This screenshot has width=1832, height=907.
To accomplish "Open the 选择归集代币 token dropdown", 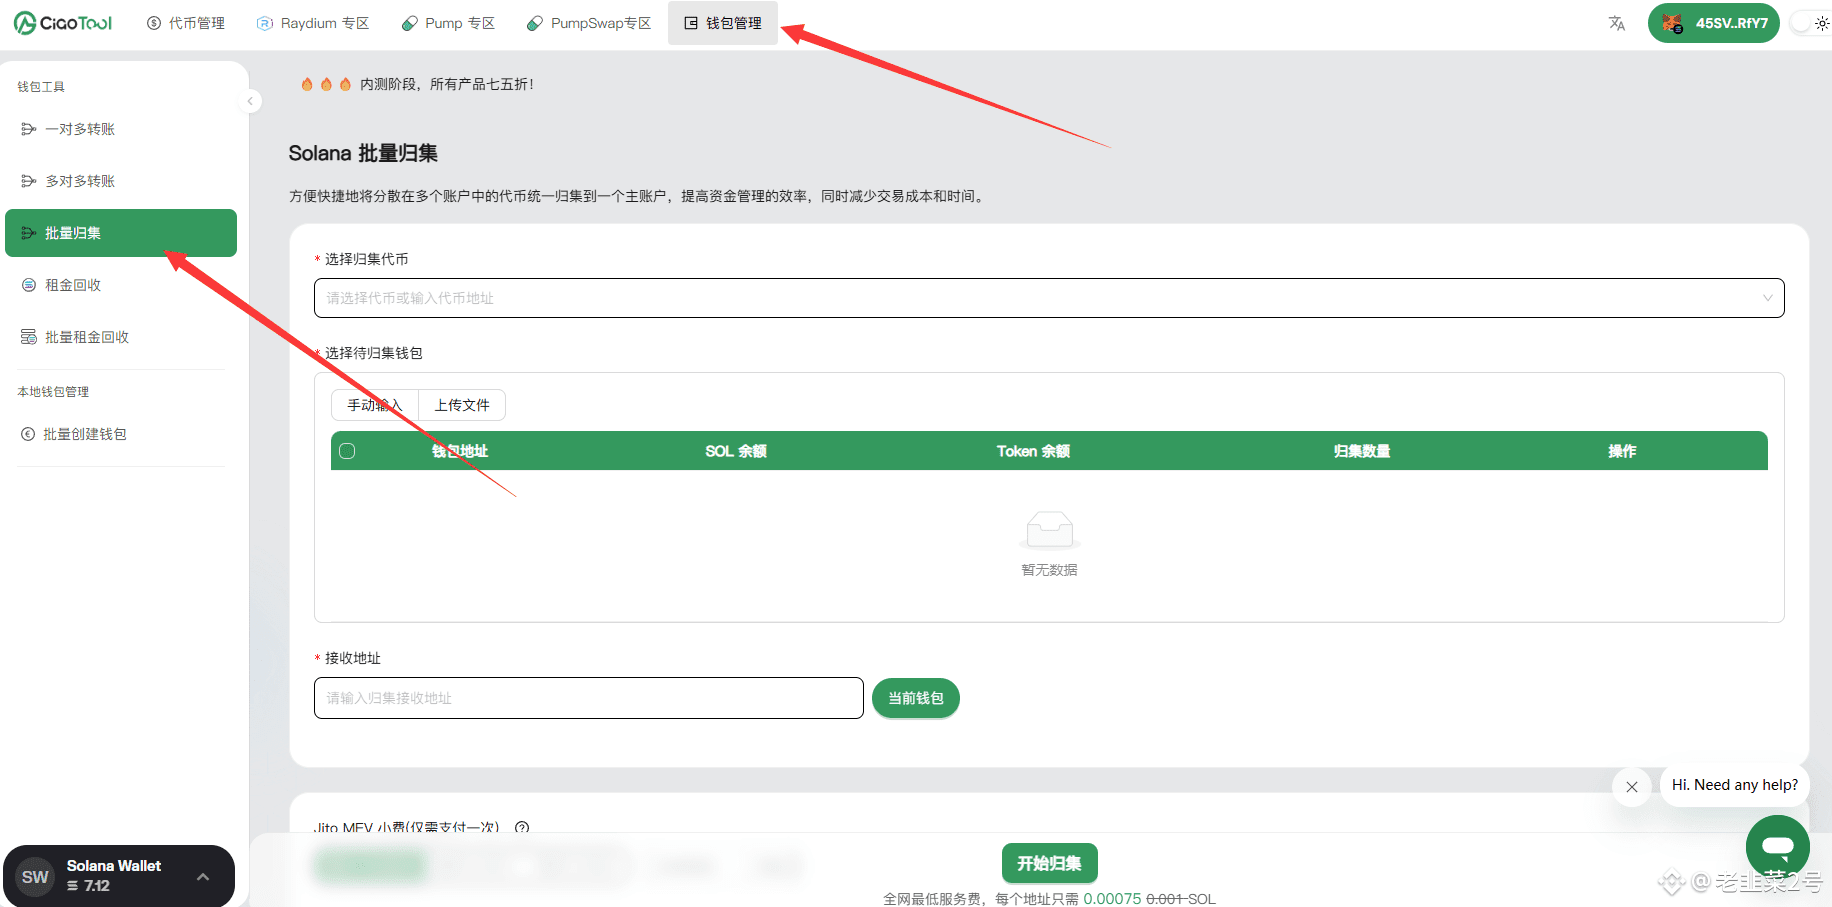I will (1049, 297).
